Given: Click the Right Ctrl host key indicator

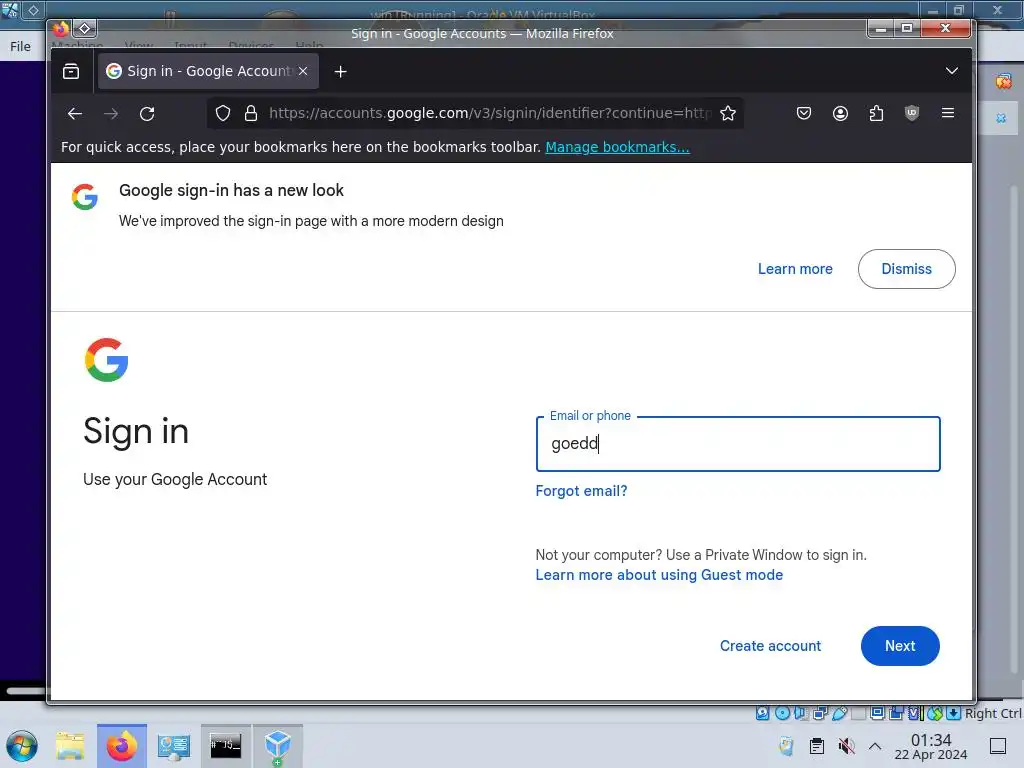Looking at the screenshot, I should pyautogui.click(x=993, y=714).
